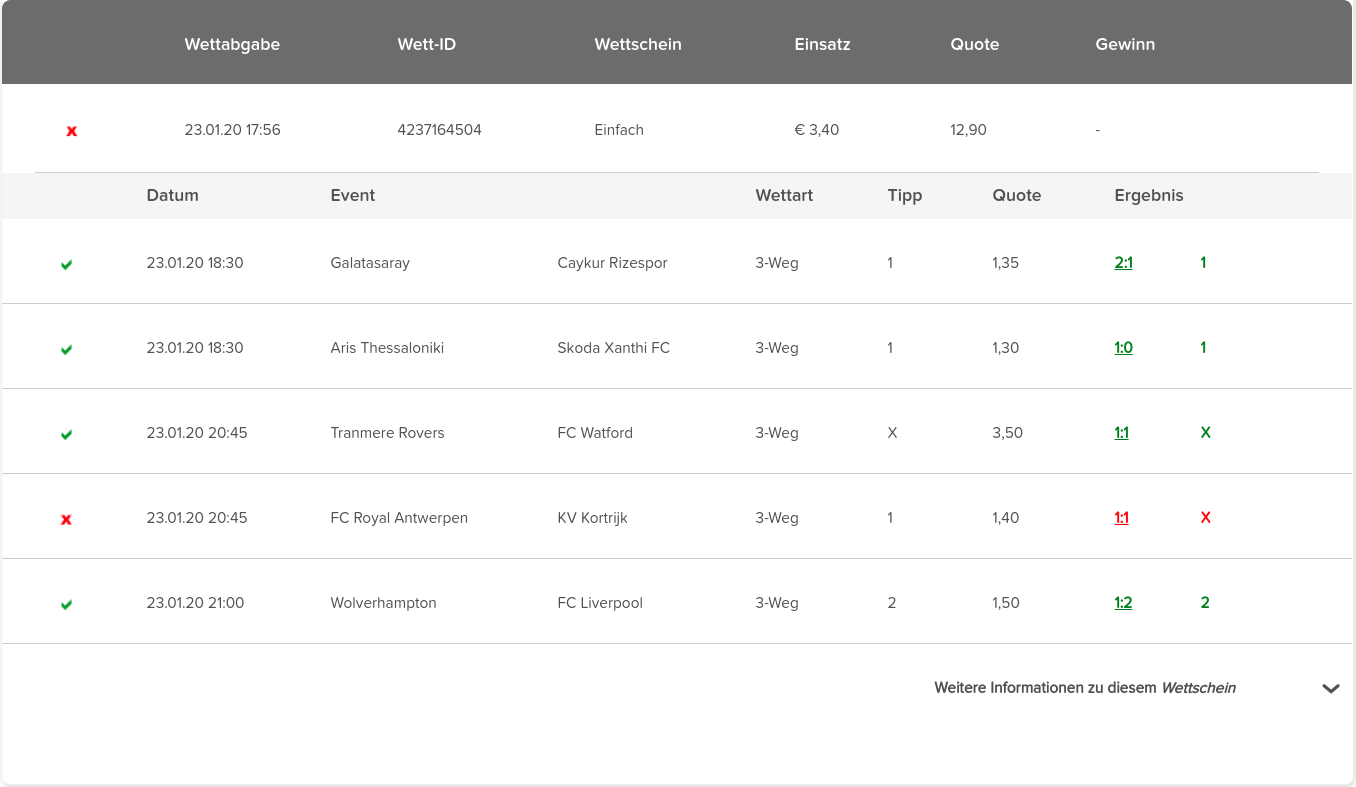Click the green checkmark in the Galatasaray row
This screenshot has width=1356, height=787.
66,265
